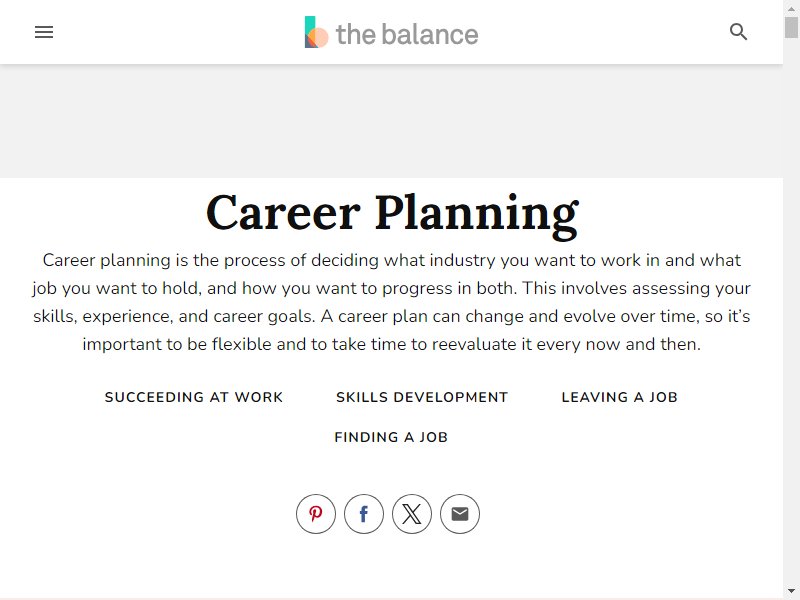Click the scrollbar down arrow
800x600 pixels.
click(791, 591)
